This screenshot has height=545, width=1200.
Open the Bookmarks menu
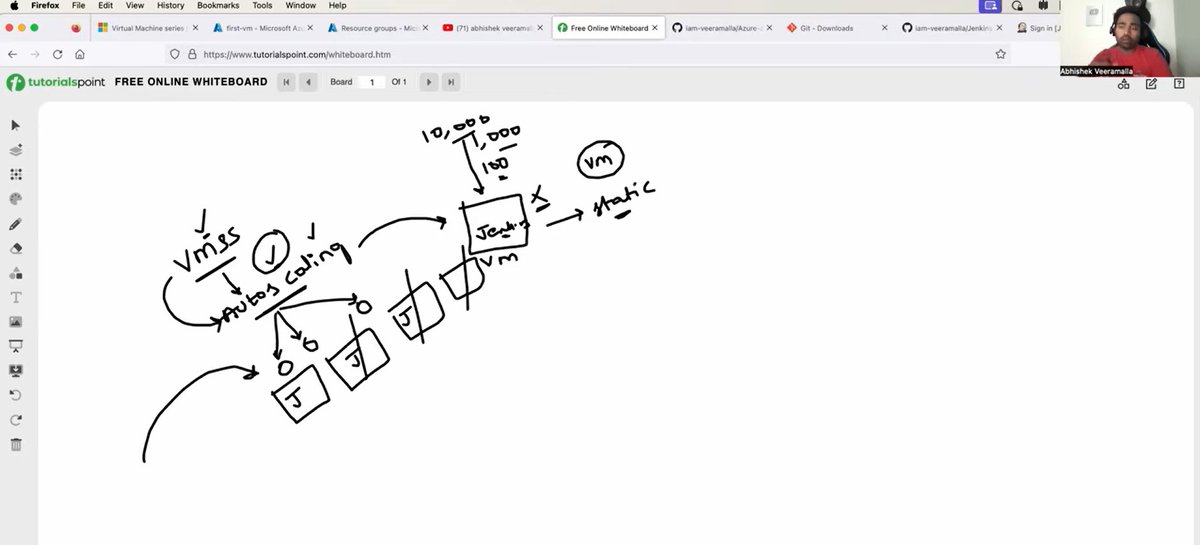click(x=218, y=5)
